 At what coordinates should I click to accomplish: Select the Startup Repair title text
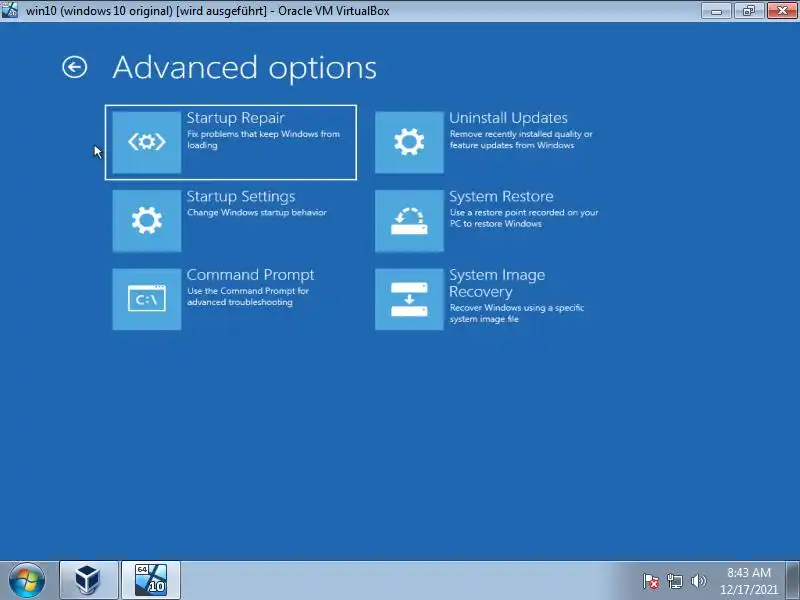(x=235, y=118)
